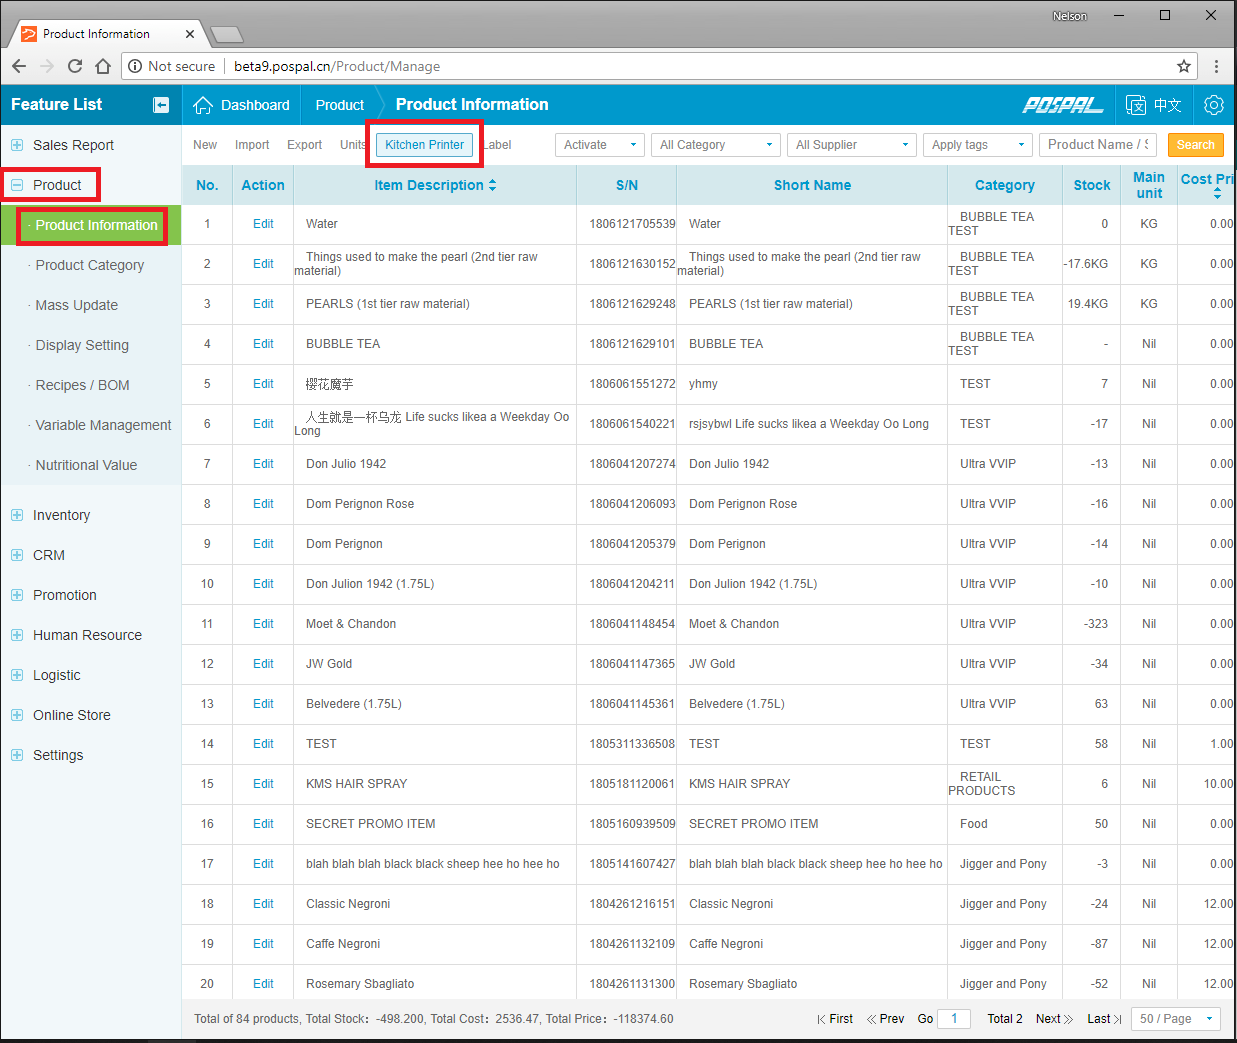This screenshot has width=1237, height=1043.
Task: Expand the Promotion section
Action: tap(17, 595)
